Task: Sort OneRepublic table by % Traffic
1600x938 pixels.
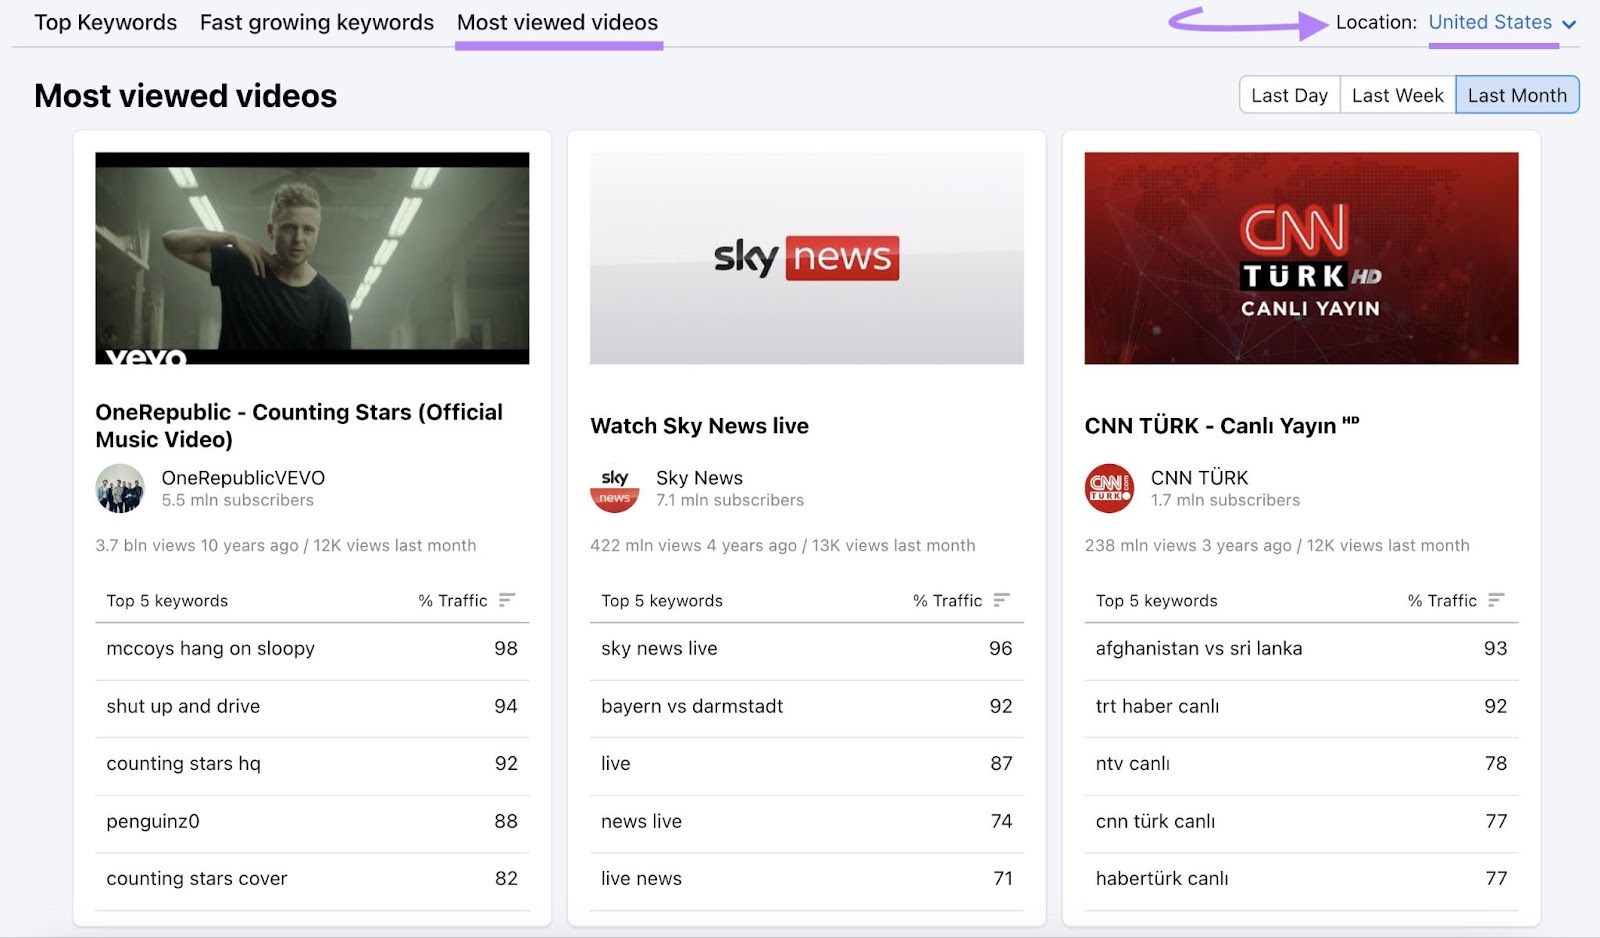Action: tap(508, 600)
